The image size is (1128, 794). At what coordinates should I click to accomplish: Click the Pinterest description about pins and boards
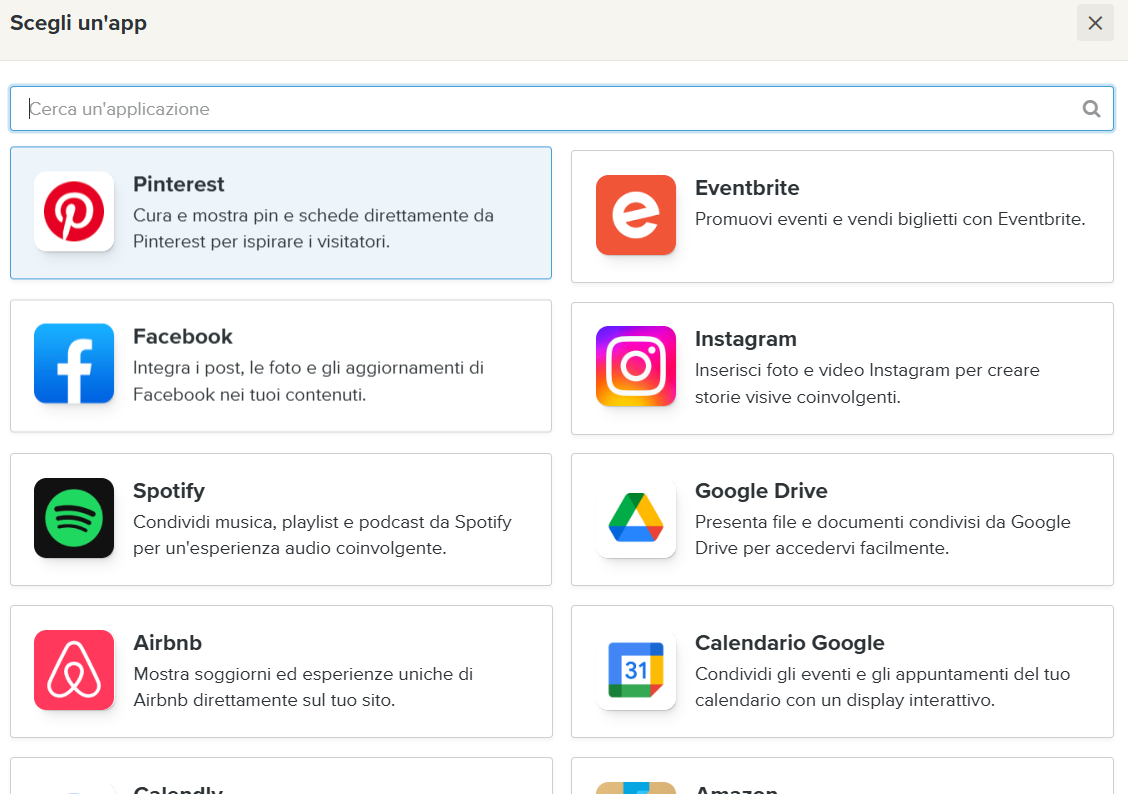pos(314,229)
